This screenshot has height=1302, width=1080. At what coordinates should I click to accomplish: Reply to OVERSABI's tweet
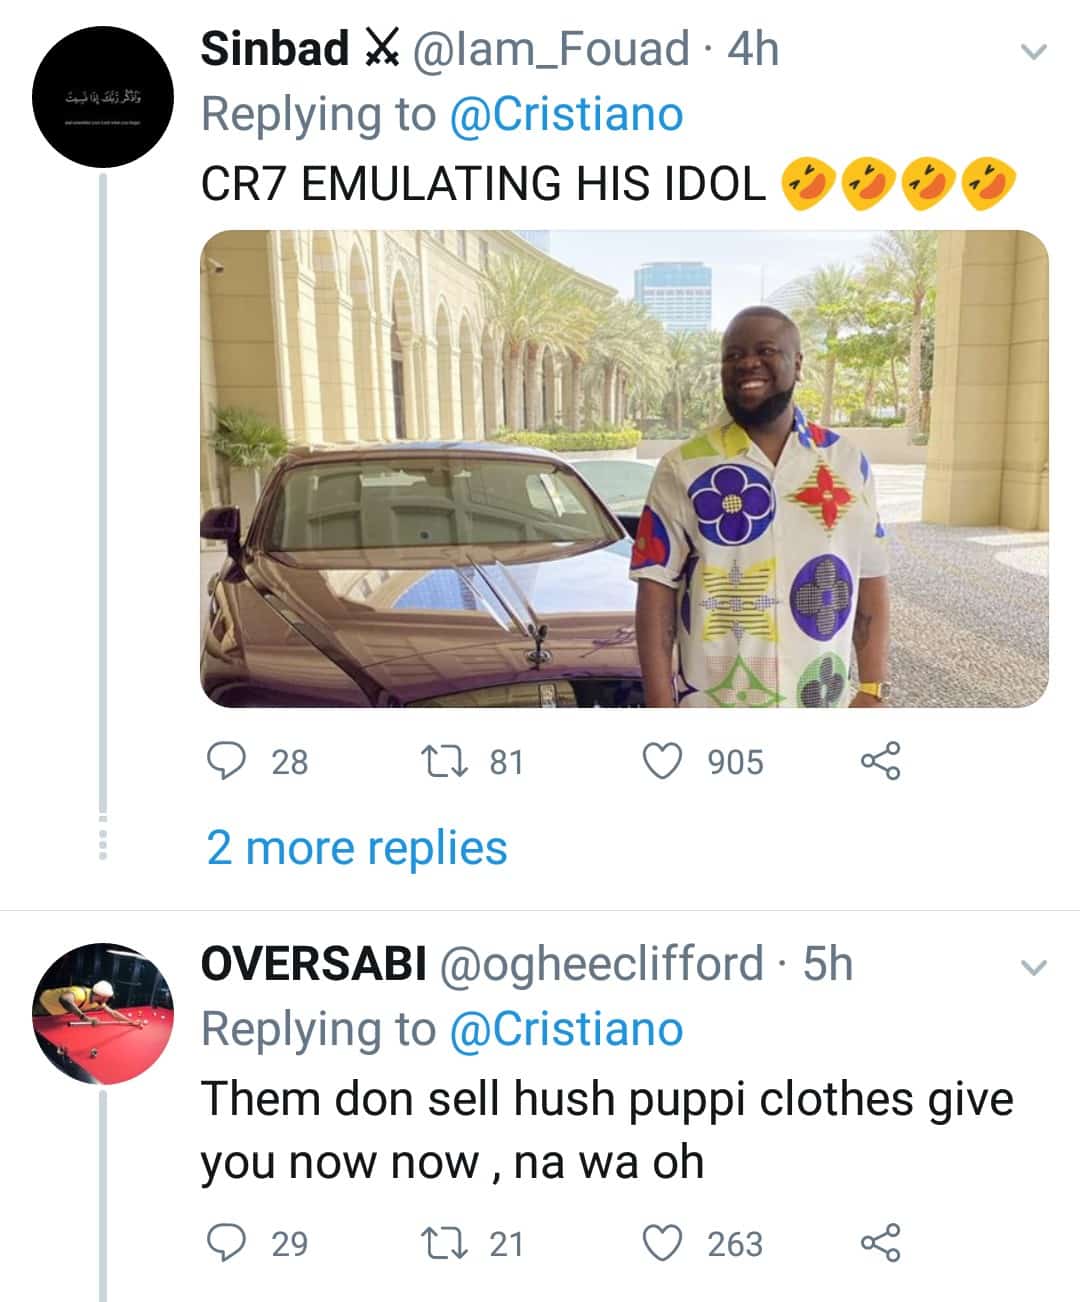pos(227,1243)
